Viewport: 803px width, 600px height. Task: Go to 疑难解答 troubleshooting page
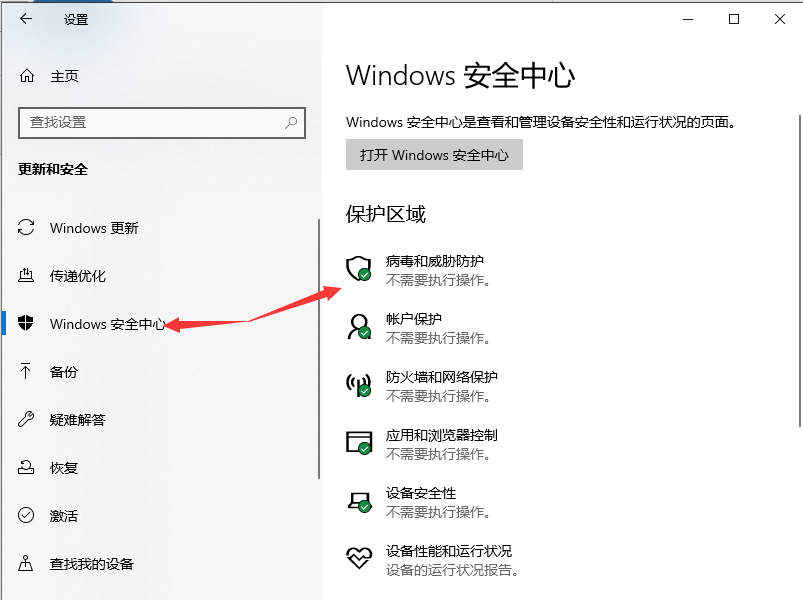tap(78, 420)
